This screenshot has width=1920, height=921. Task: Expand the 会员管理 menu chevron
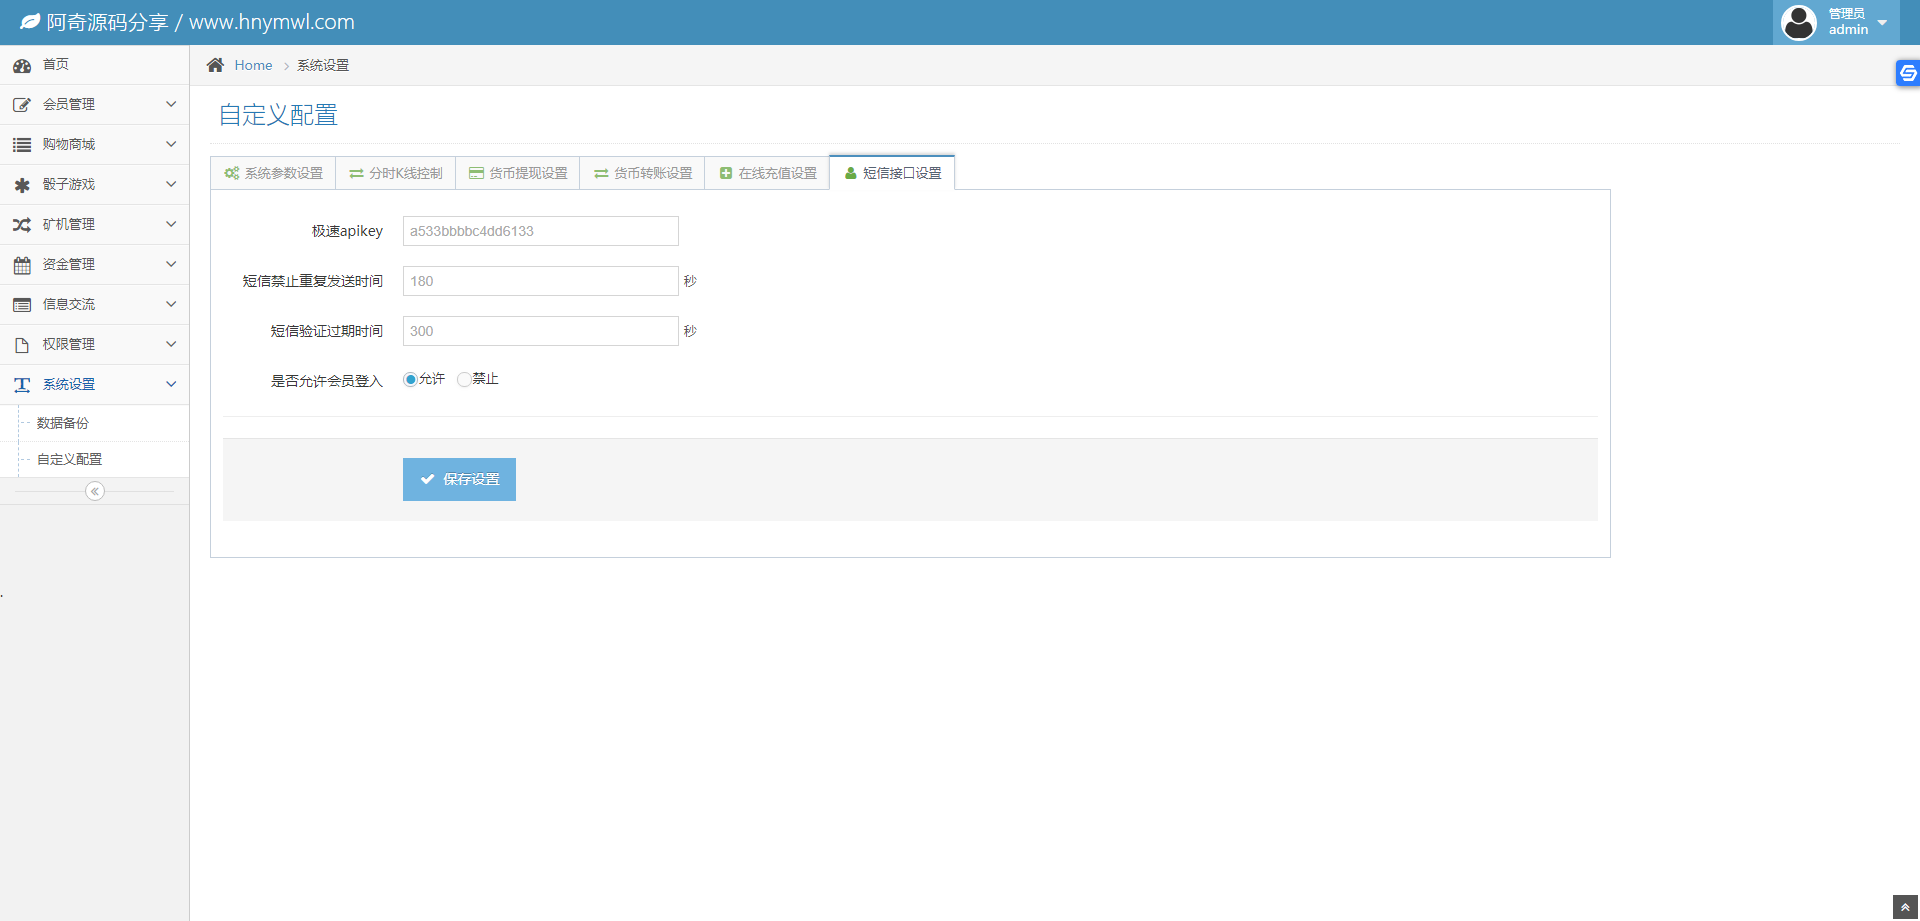coord(171,104)
